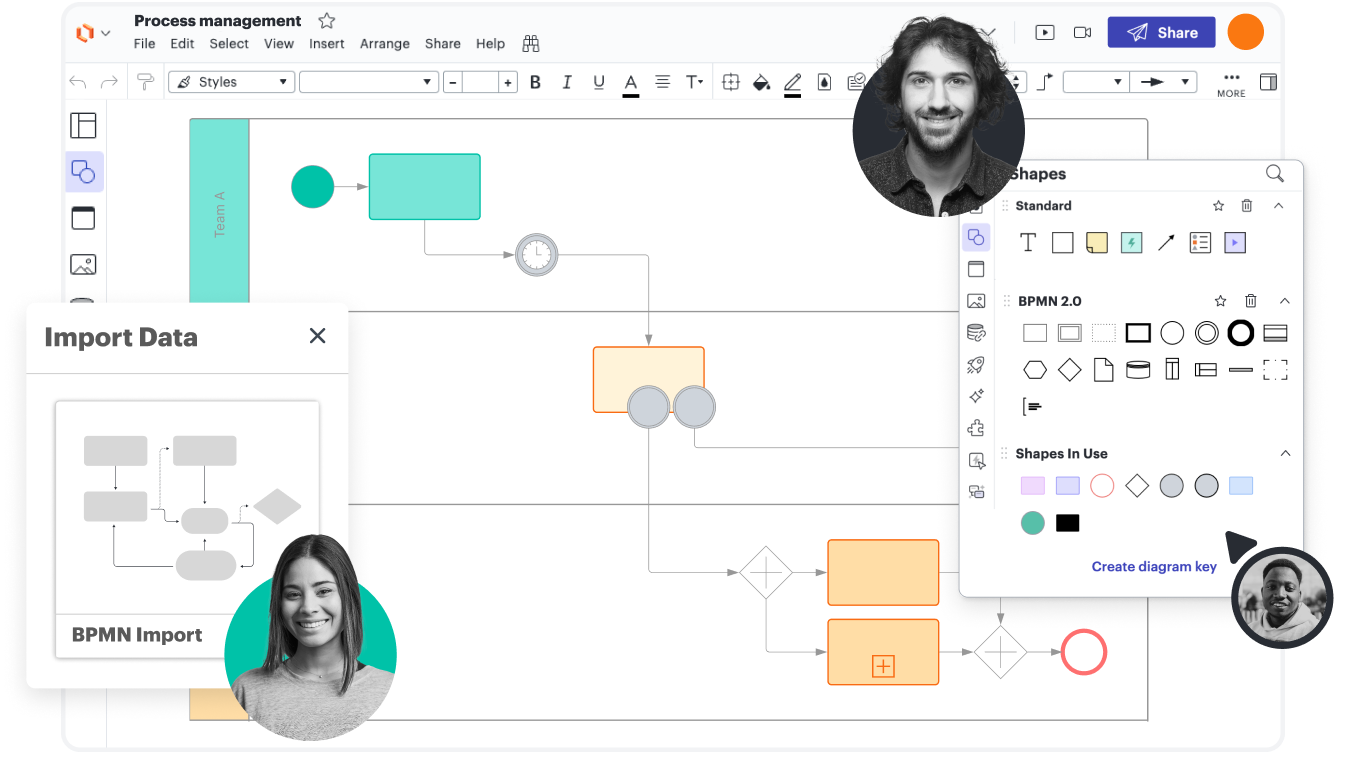The width and height of the screenshot is (1361, 764).
Task: Click the search icon in Shapes panel
Action: [1274, 174]
